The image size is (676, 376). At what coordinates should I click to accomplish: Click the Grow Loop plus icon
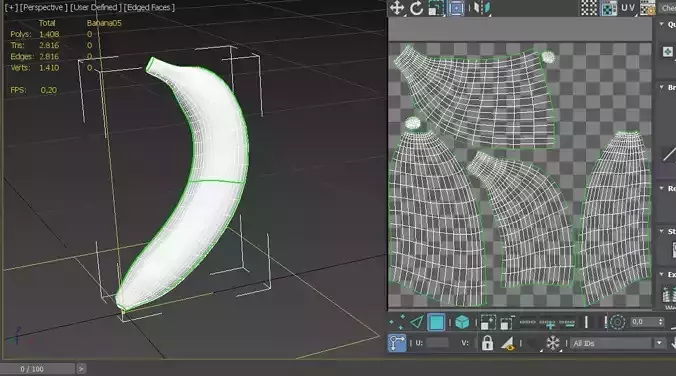pos(548,322)
